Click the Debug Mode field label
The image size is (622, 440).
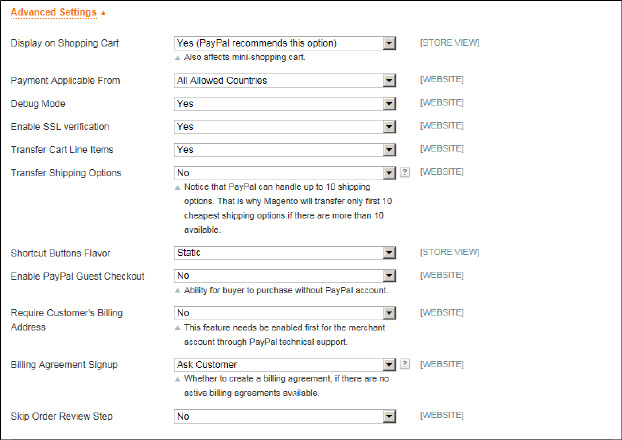[x=38, y=103]
